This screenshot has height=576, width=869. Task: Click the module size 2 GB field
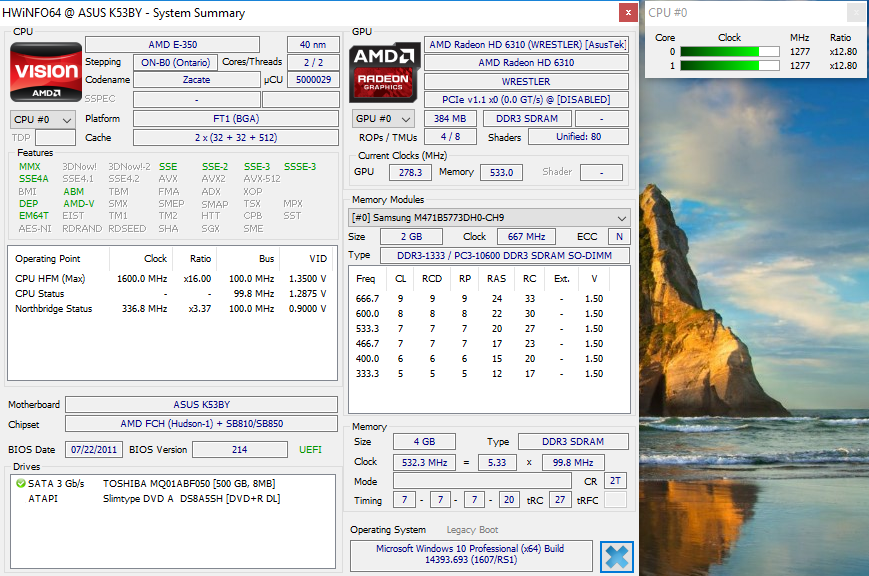pos(411,237)
